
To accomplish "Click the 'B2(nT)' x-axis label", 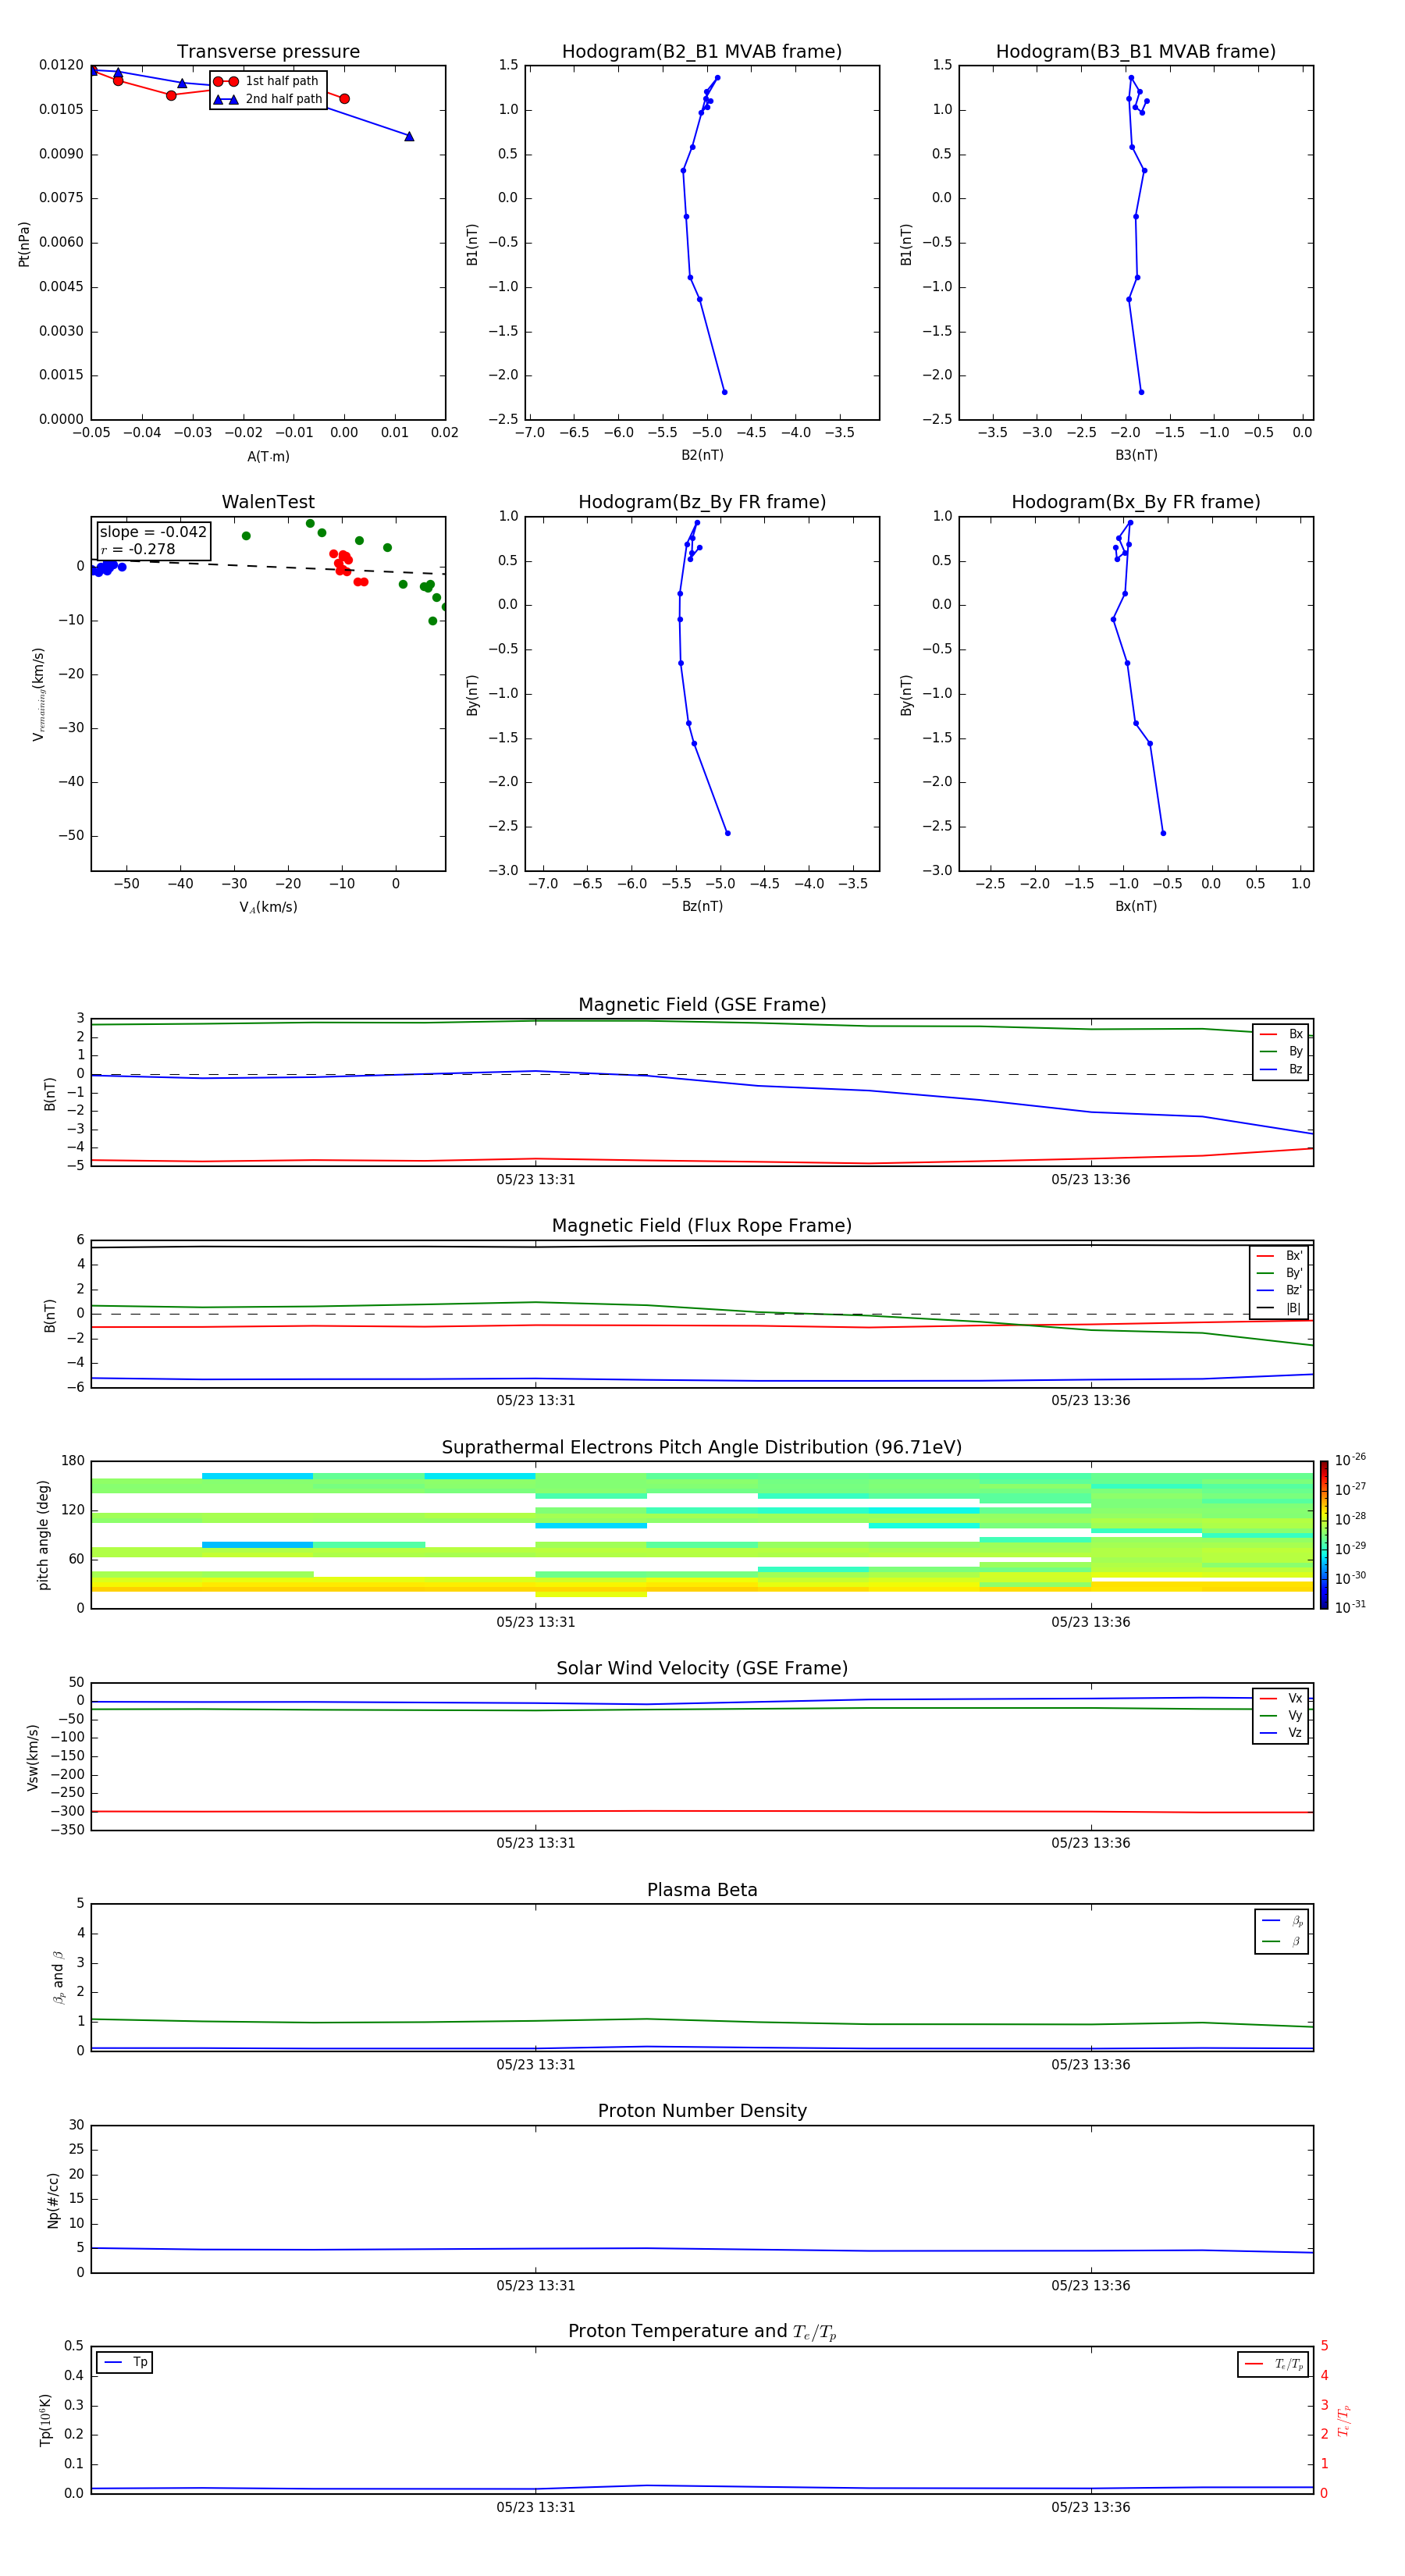I will coord(702,455).
